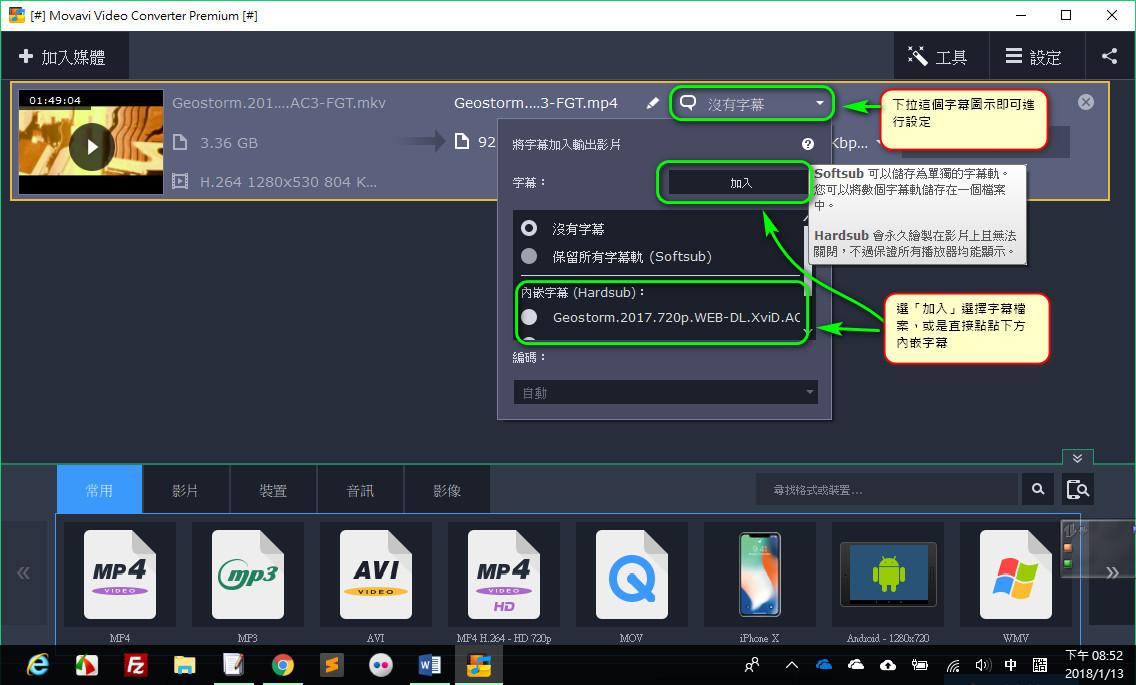
Task: Select 保留所有字幕軌 (Softsub) radio option
Action: (x=529, y=257)
